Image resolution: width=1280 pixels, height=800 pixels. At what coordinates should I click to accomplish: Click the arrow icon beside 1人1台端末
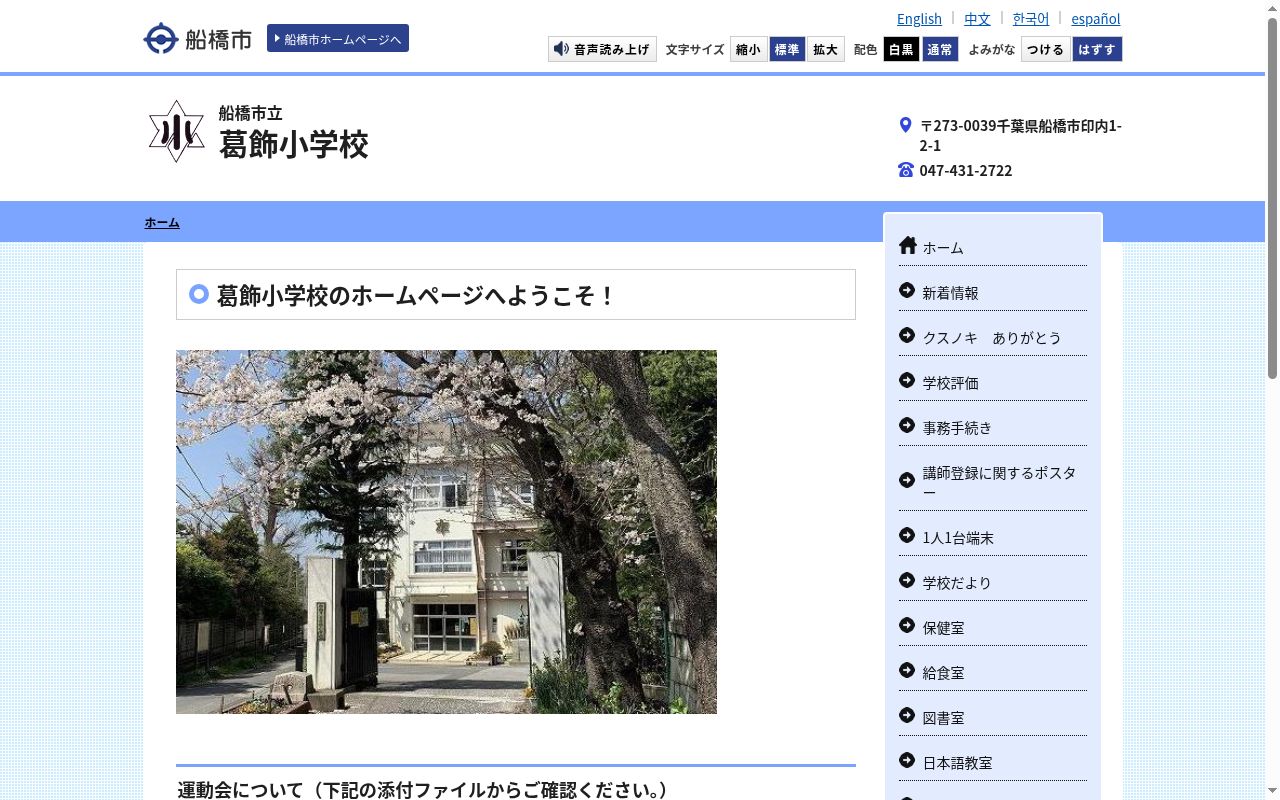907,535
